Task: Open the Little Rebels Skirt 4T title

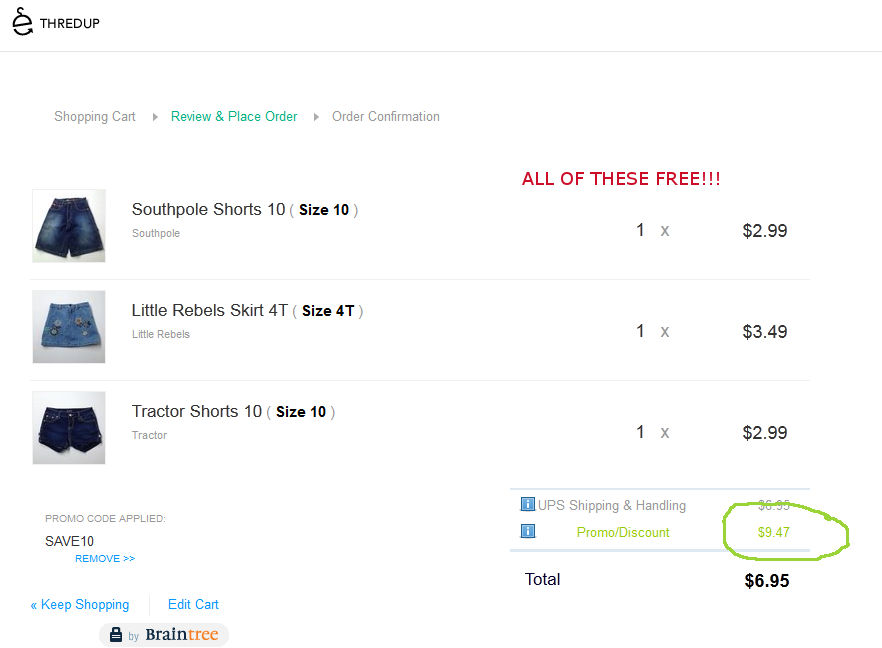Action: click(x=210, y=310)
